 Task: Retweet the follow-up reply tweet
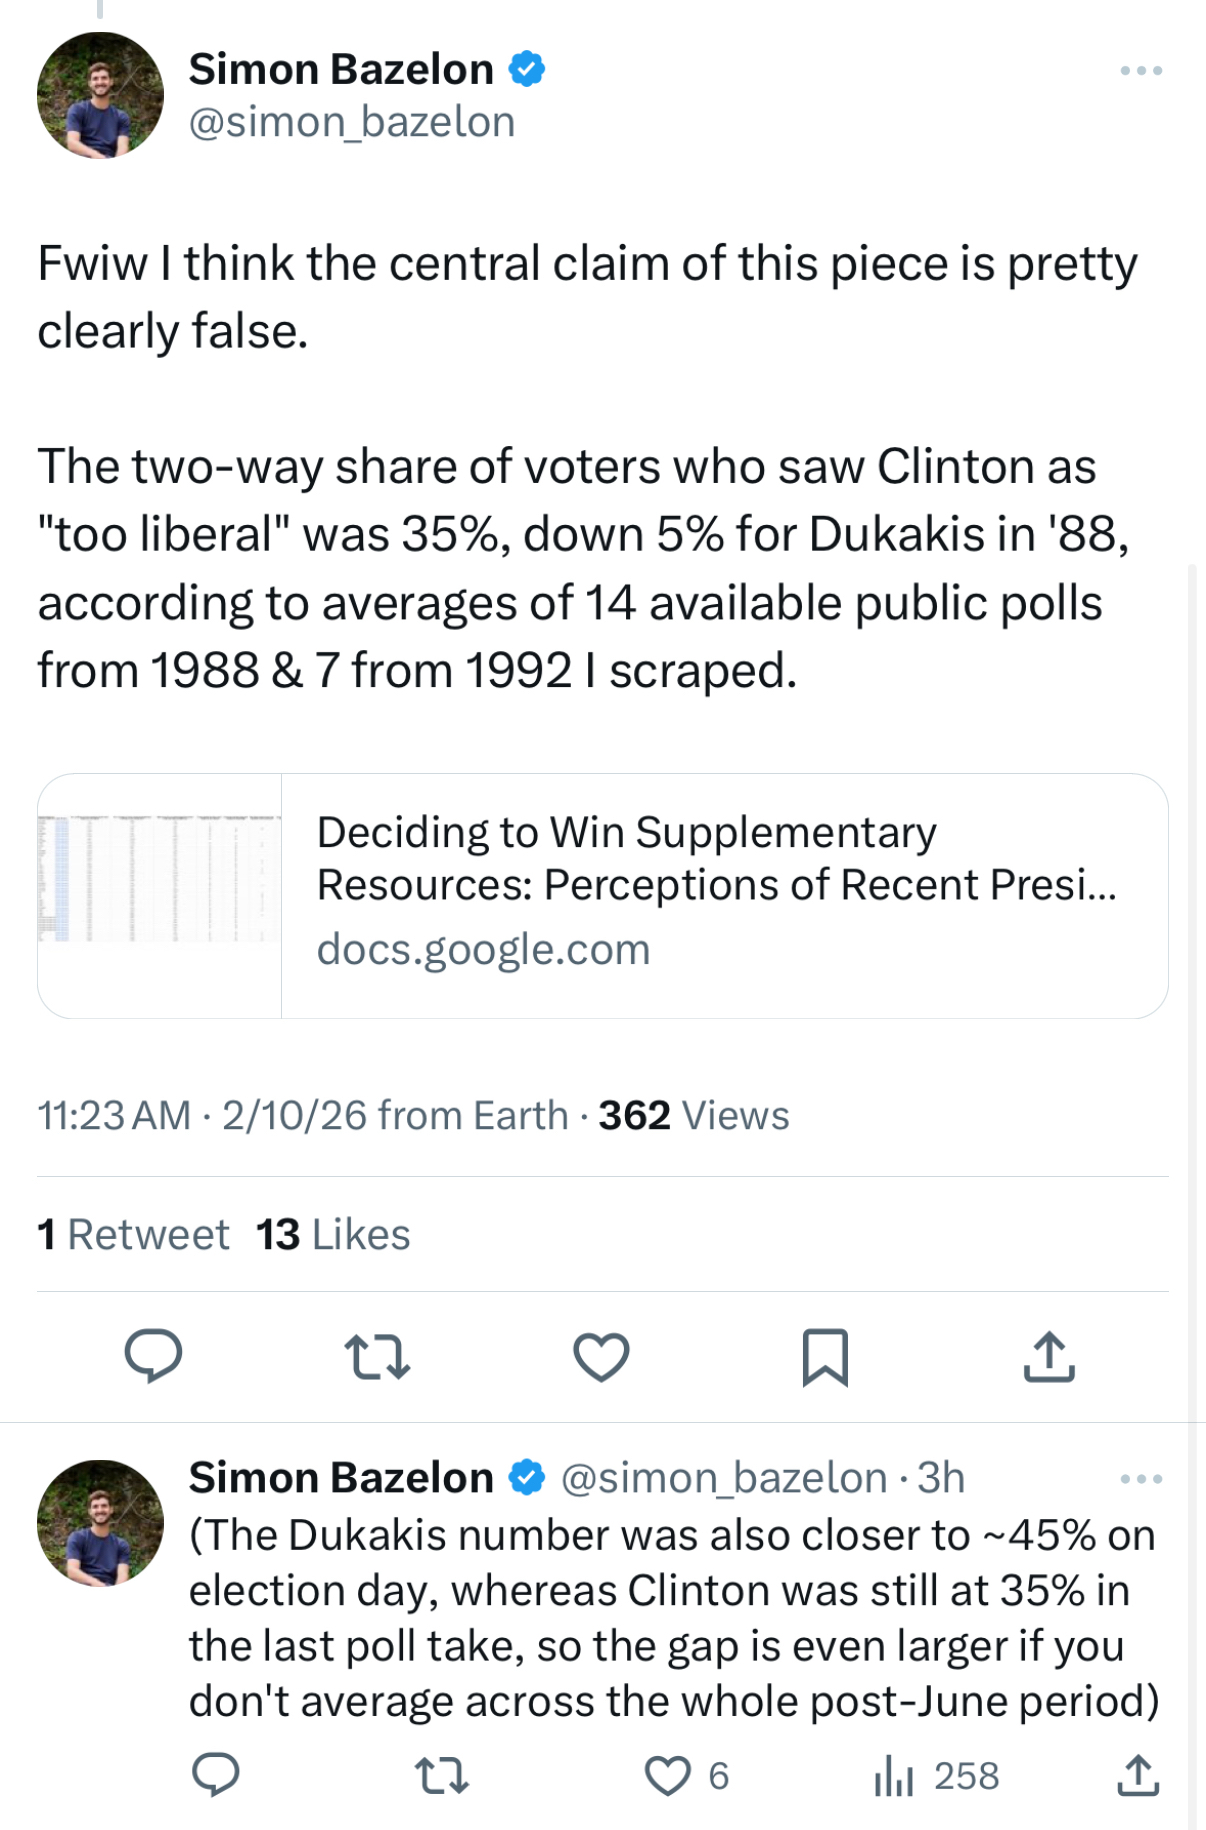coord(441,1775)
